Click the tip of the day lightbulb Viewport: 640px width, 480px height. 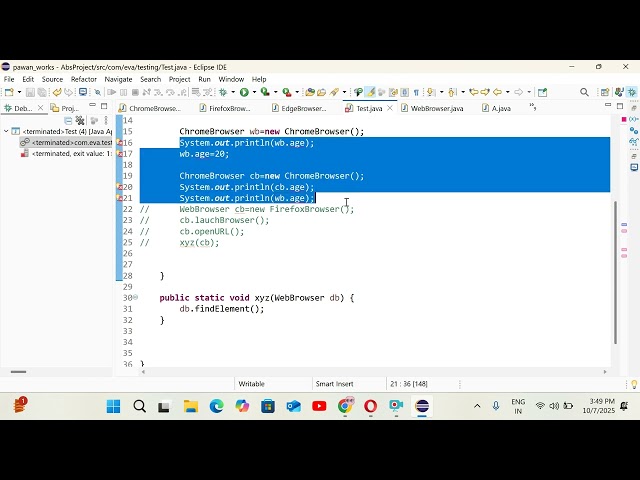[634, 384]
